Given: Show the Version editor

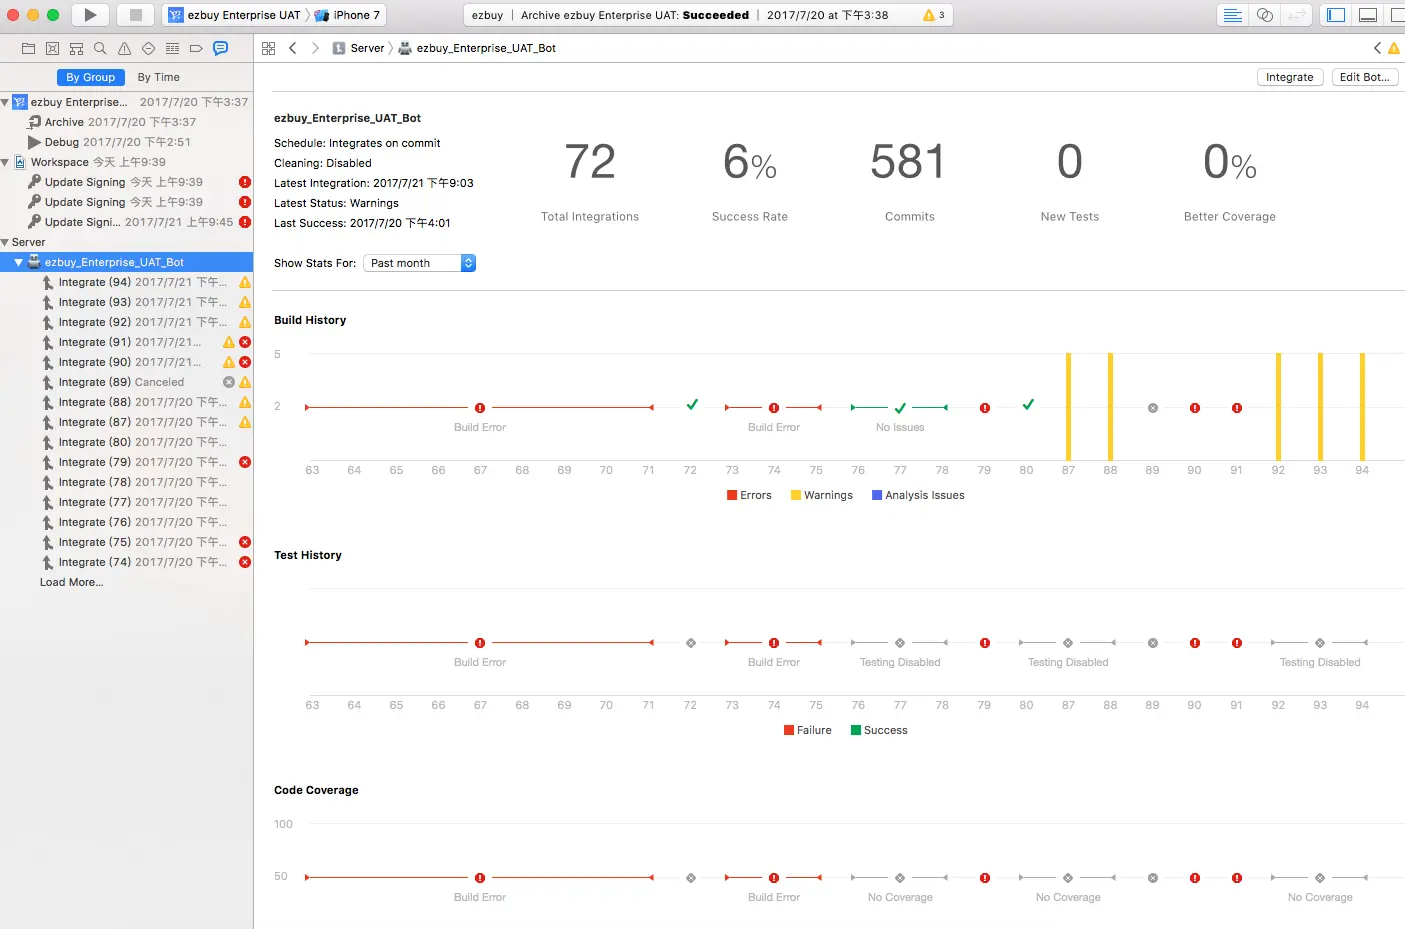Looking at the screenshot, I should pos(1297,15).
